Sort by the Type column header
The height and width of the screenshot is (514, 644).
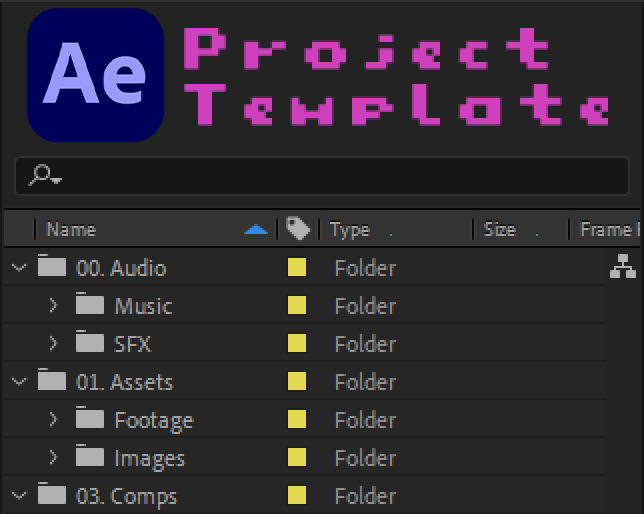tap(350, 230)
